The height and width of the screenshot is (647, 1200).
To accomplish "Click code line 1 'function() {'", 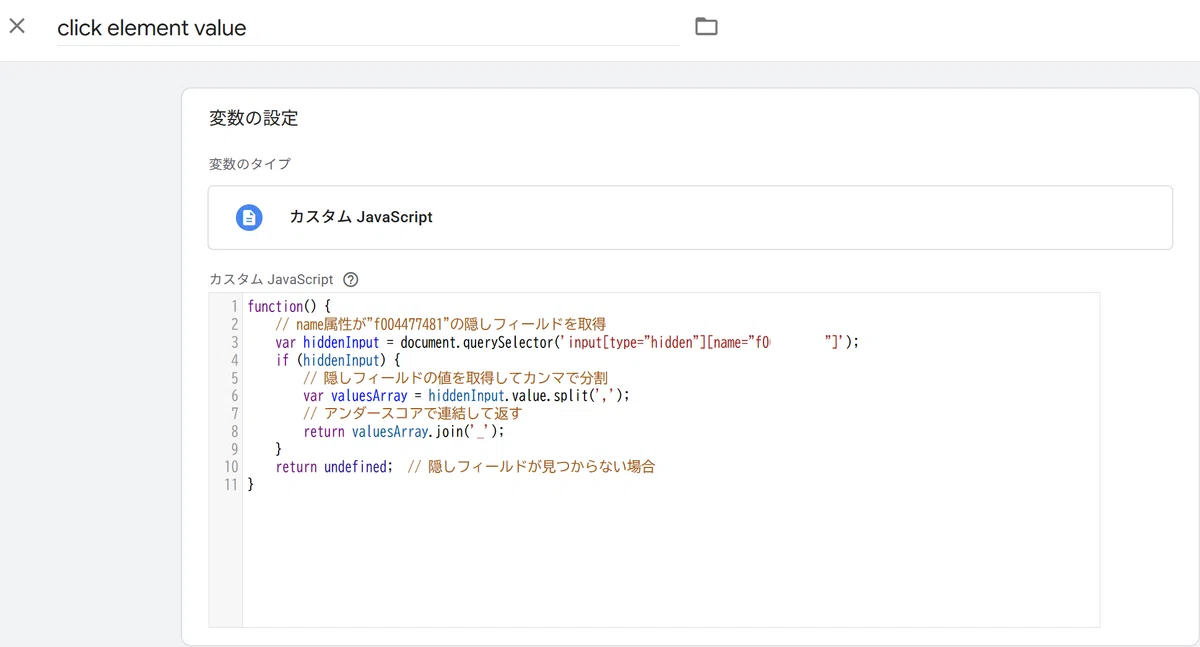I will (x=289, y=306).
